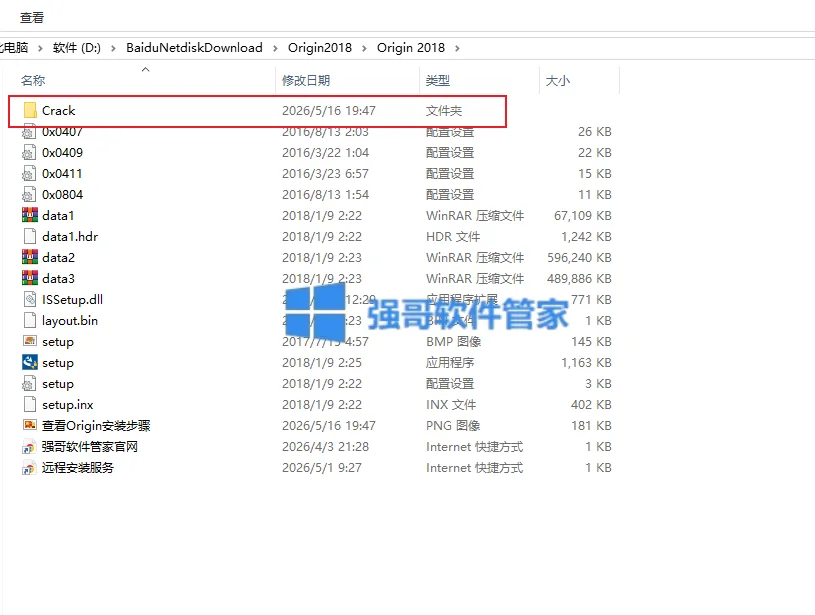
Task: Click the 1,163 KB size of setup application
Action: click(x=586, y=362)
